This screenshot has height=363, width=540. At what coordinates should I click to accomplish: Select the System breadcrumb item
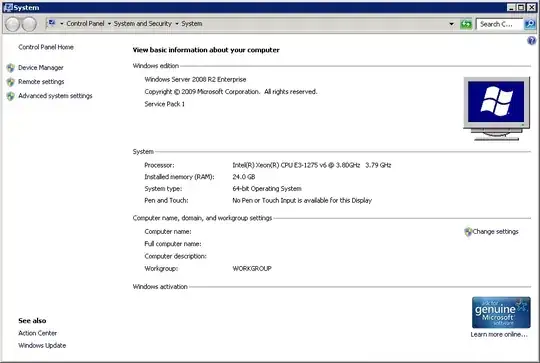point(192,23)
